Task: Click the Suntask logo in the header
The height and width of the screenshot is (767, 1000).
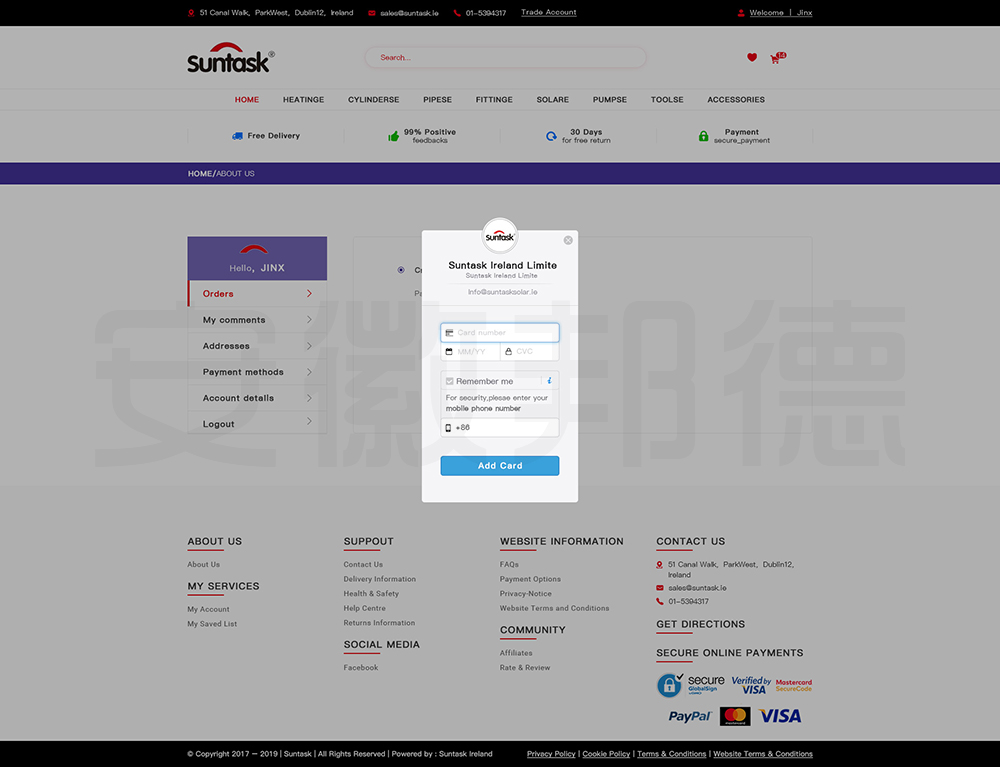Action: click(230, 59)
